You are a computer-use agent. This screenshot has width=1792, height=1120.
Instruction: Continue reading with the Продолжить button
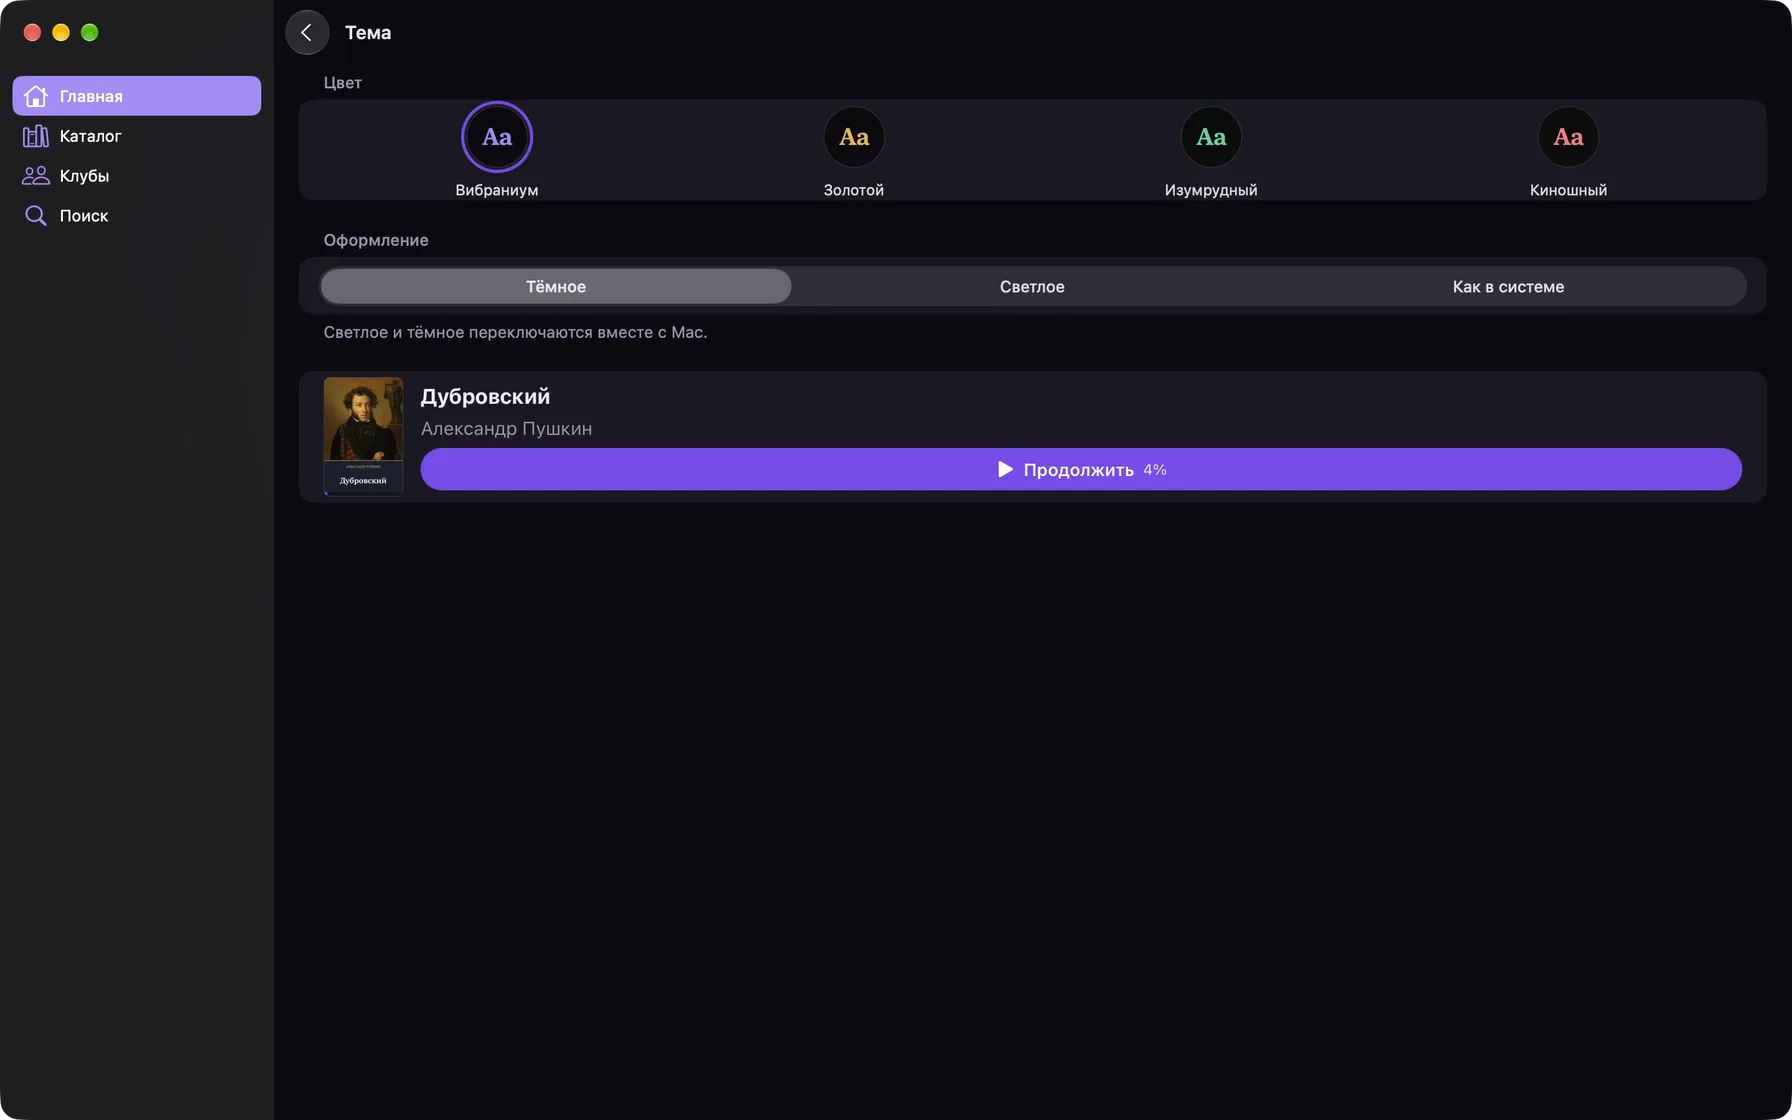[x=1081, y=469]
